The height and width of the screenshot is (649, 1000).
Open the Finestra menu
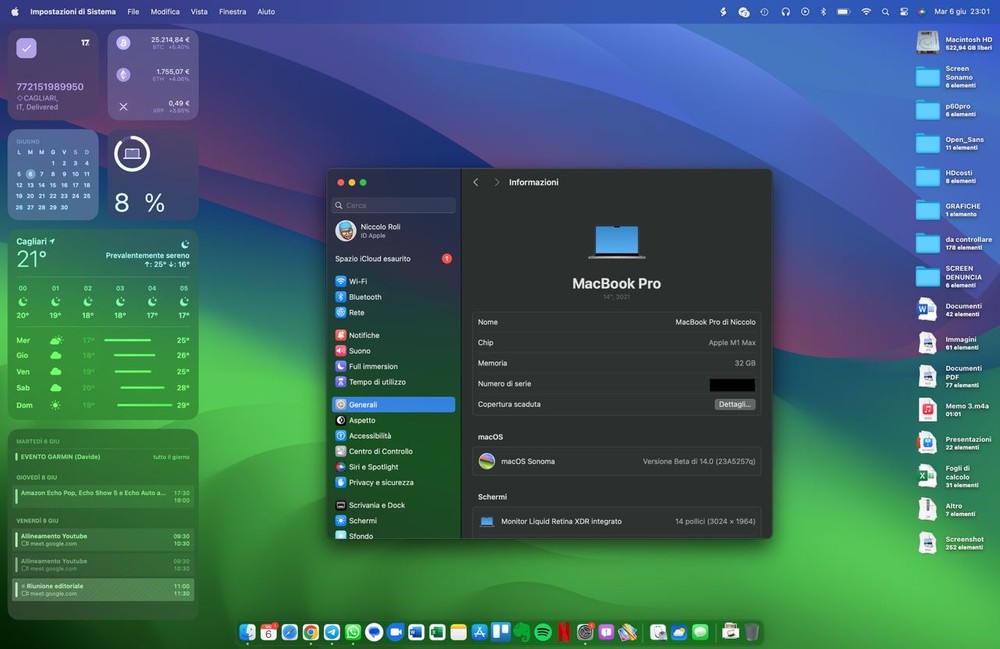pos(233,11)
